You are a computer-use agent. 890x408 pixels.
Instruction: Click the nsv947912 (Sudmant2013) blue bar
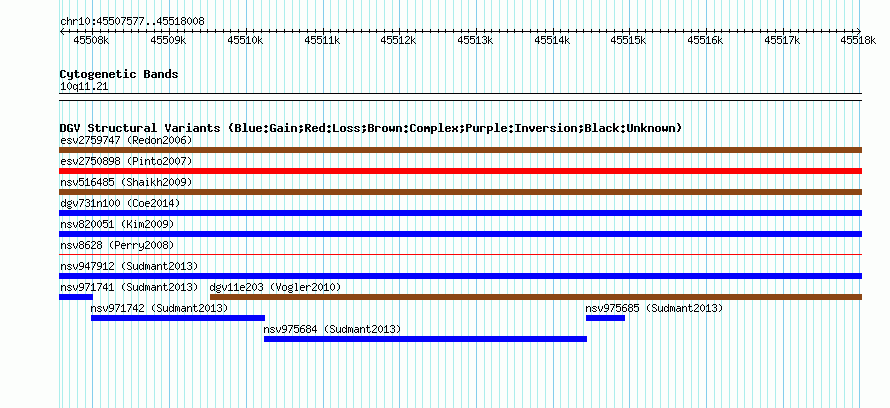[x=460, y=276]
